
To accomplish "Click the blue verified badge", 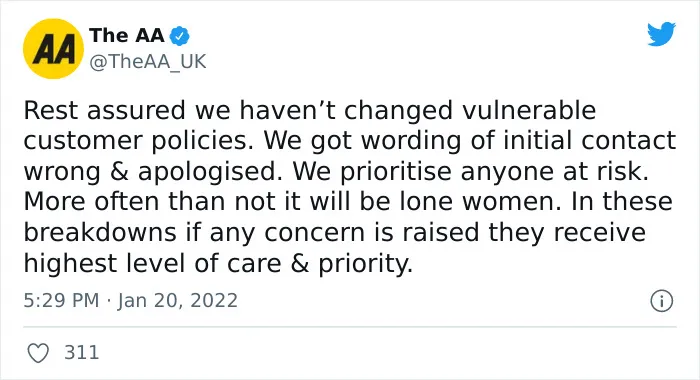I will point(179,36).
